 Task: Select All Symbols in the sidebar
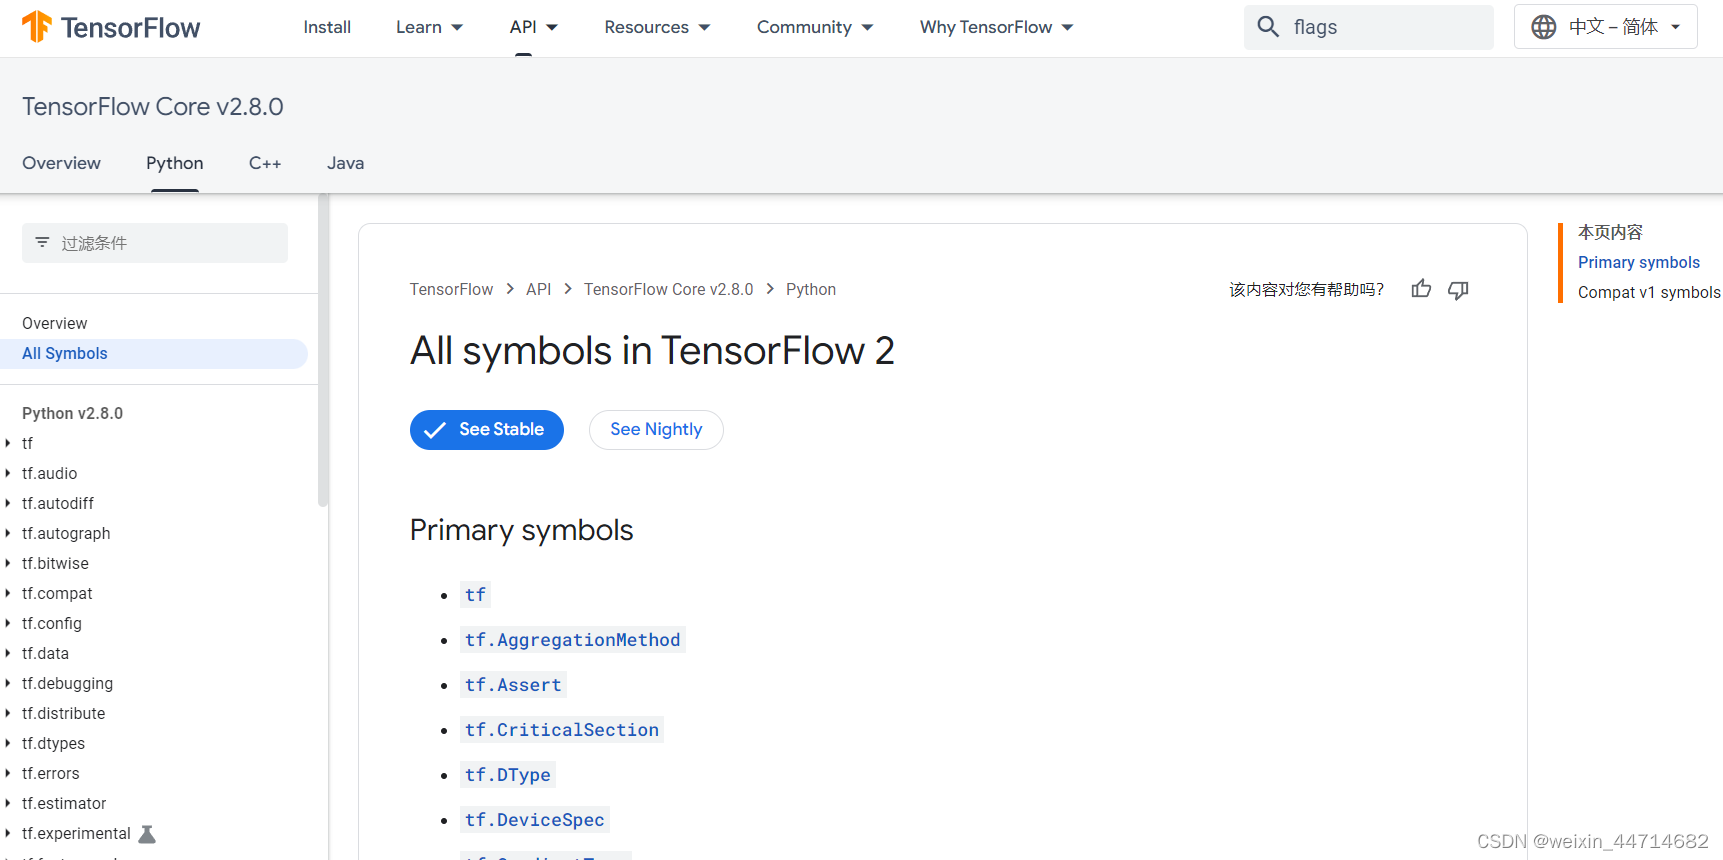pyautogui.click(x=154, y=354)
